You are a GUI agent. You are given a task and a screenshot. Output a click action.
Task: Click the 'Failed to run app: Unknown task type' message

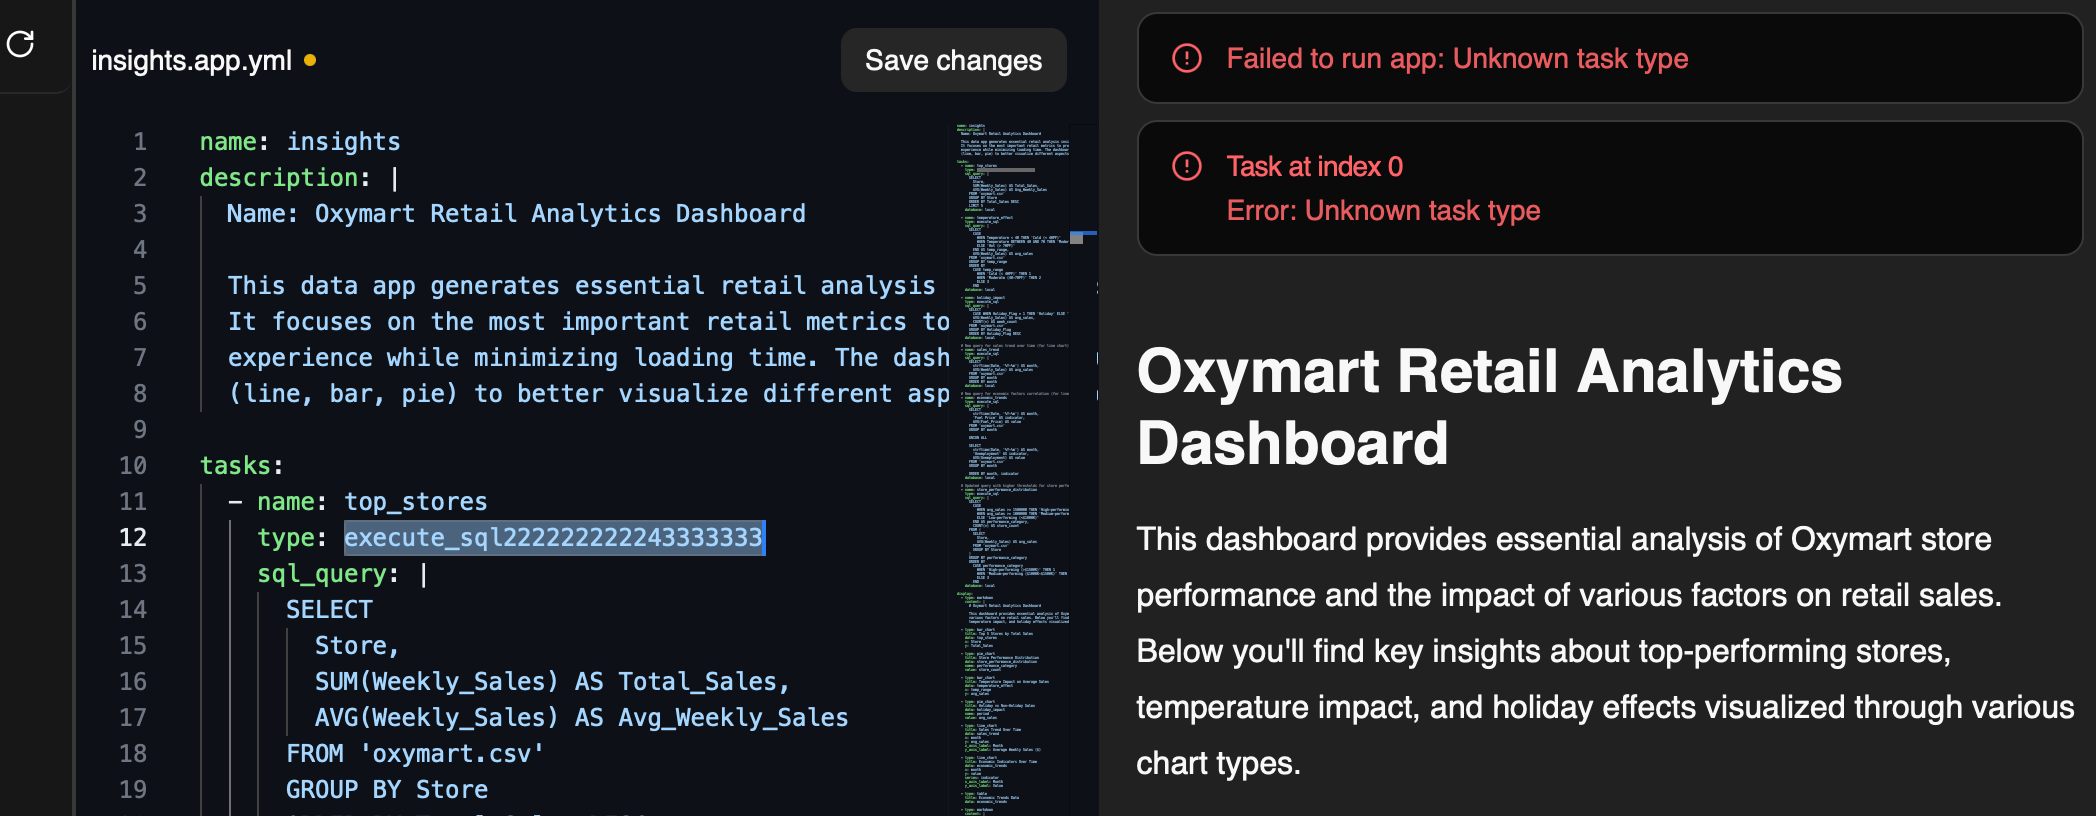pyautogui.click(x=1457, y=59)
